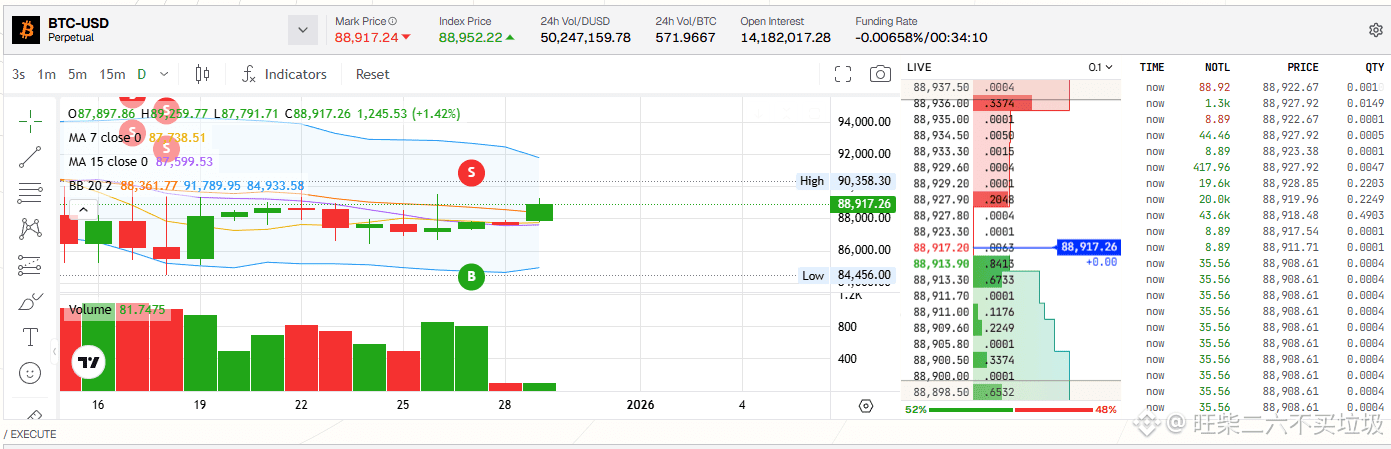Switch to the 5m timeframe
1391x449 pixels.
[x=77, y=74]
